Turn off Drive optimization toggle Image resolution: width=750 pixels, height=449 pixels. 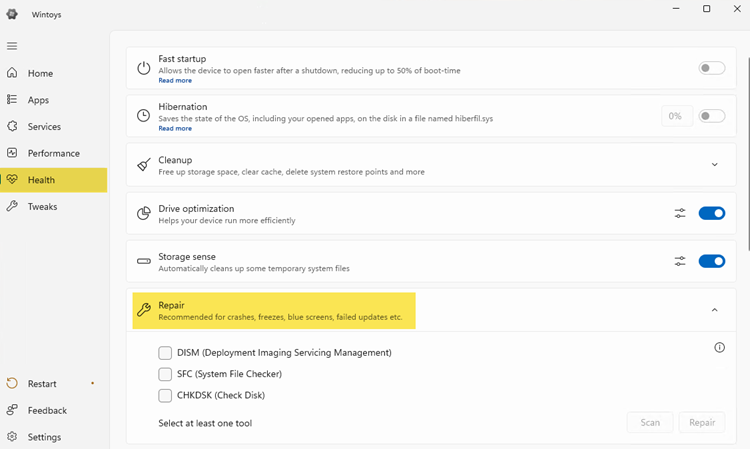[x=711, y=213]
